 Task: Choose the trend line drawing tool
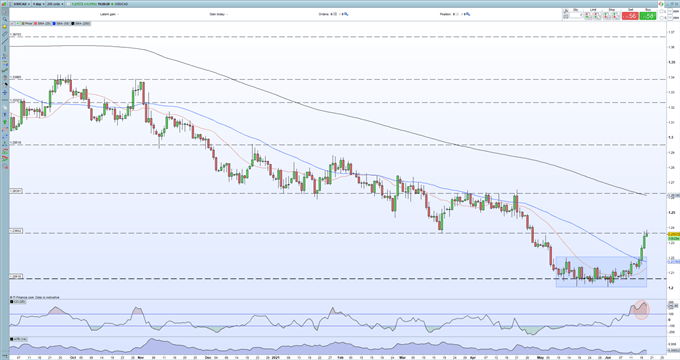(5, 41)
